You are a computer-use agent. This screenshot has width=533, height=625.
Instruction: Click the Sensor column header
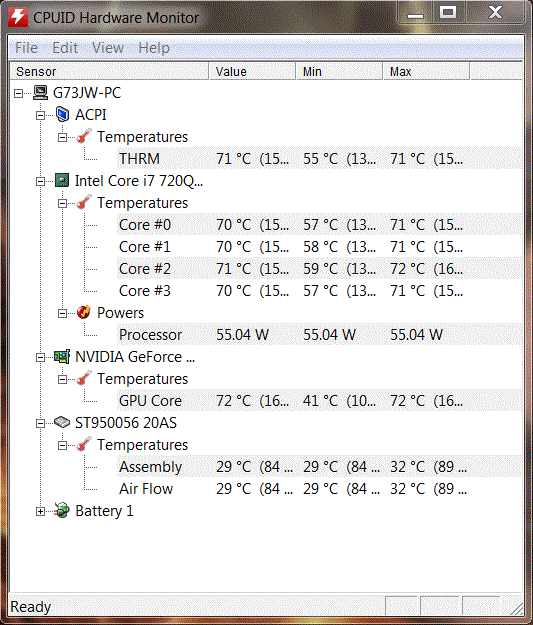109,71
